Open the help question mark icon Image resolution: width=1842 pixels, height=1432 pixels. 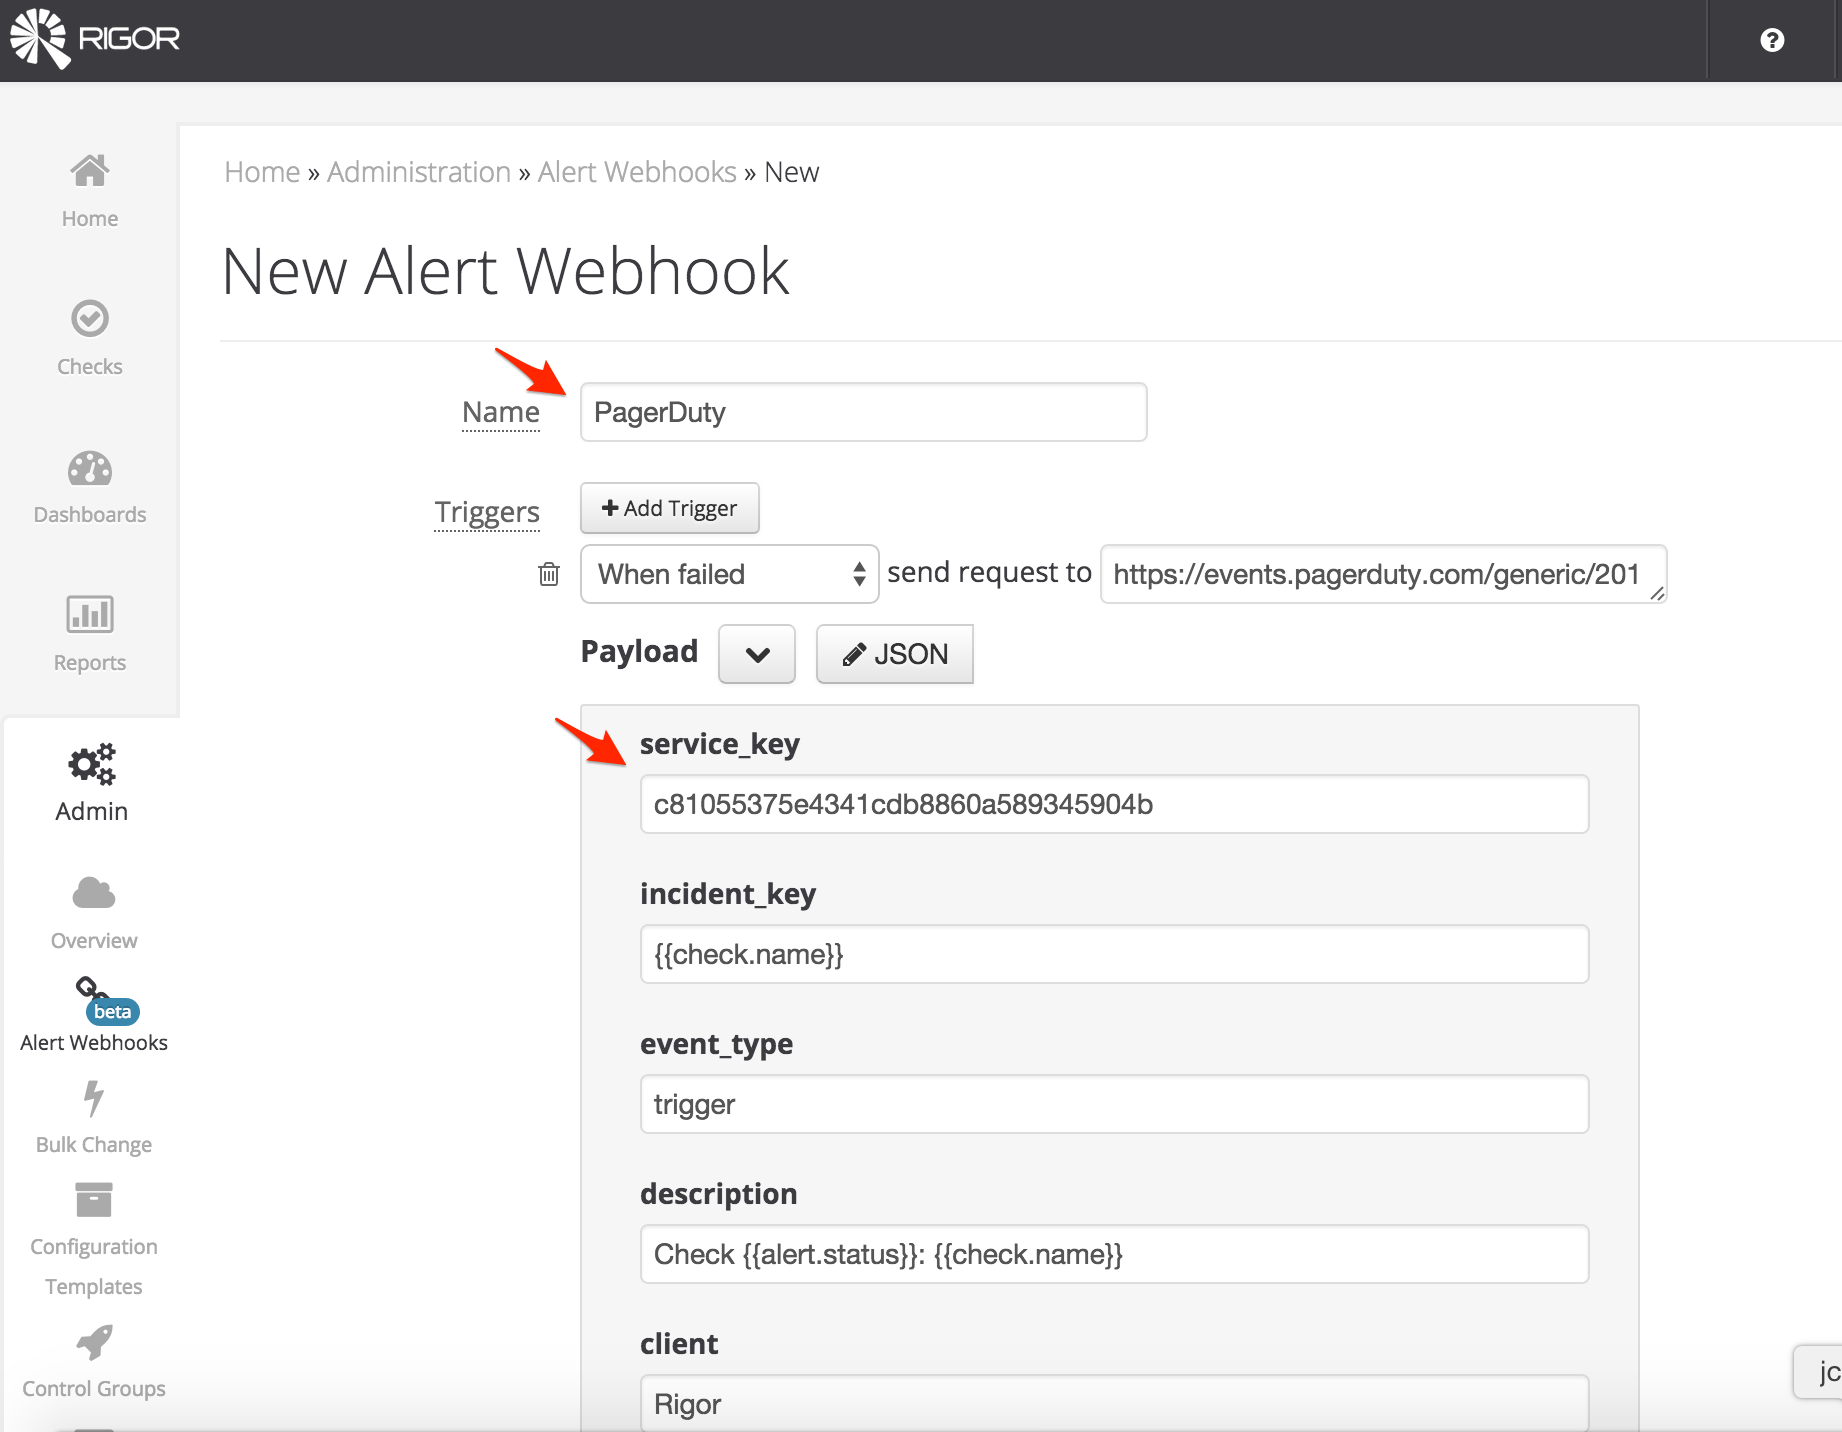point(1771,40)
